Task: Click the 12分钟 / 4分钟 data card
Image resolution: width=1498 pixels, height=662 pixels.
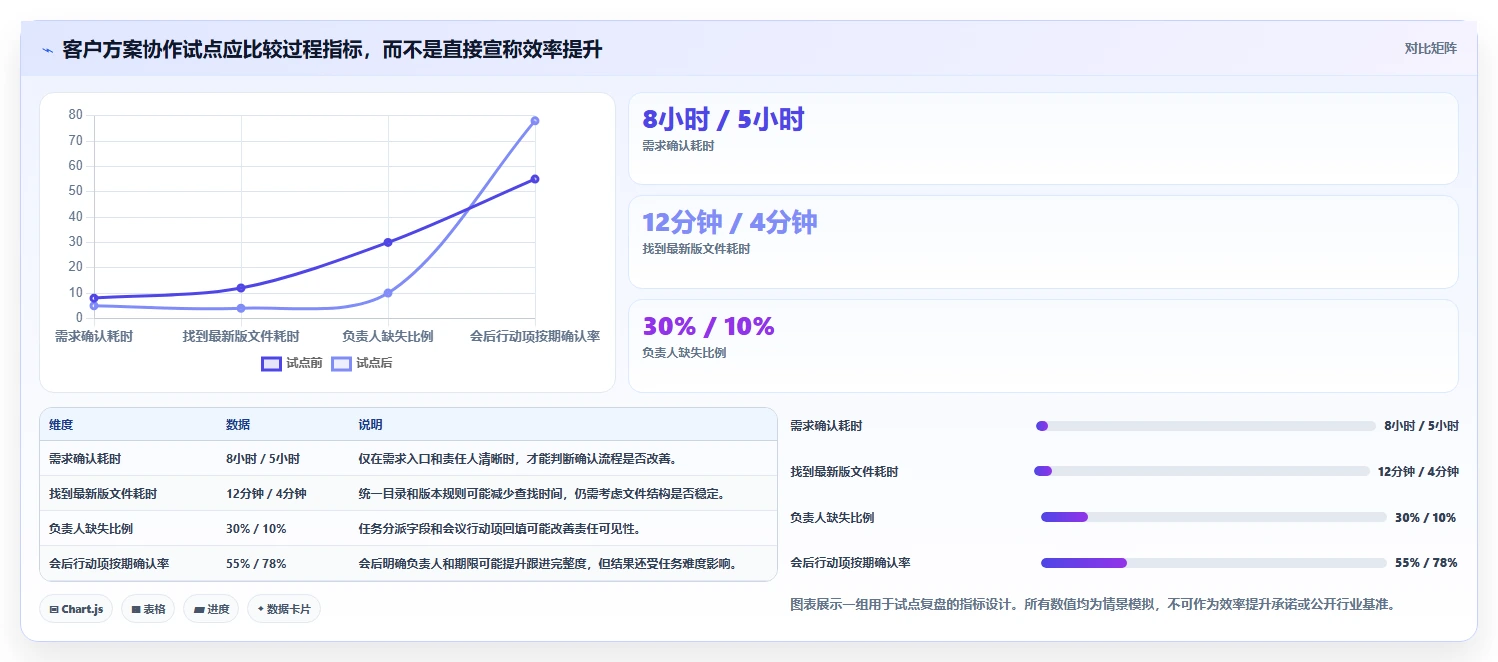Action: [1043, 242]
